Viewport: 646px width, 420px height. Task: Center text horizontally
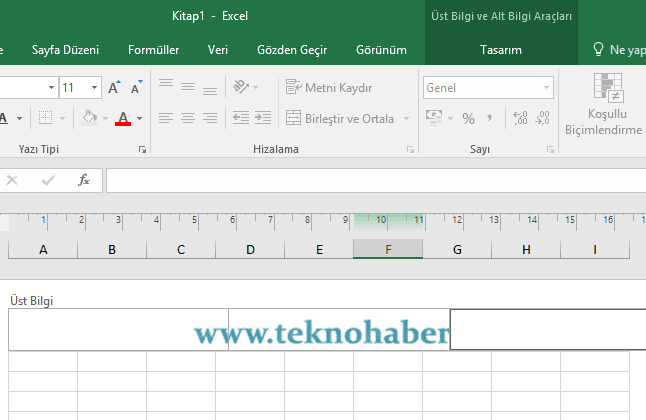click(x=188, y=118)
